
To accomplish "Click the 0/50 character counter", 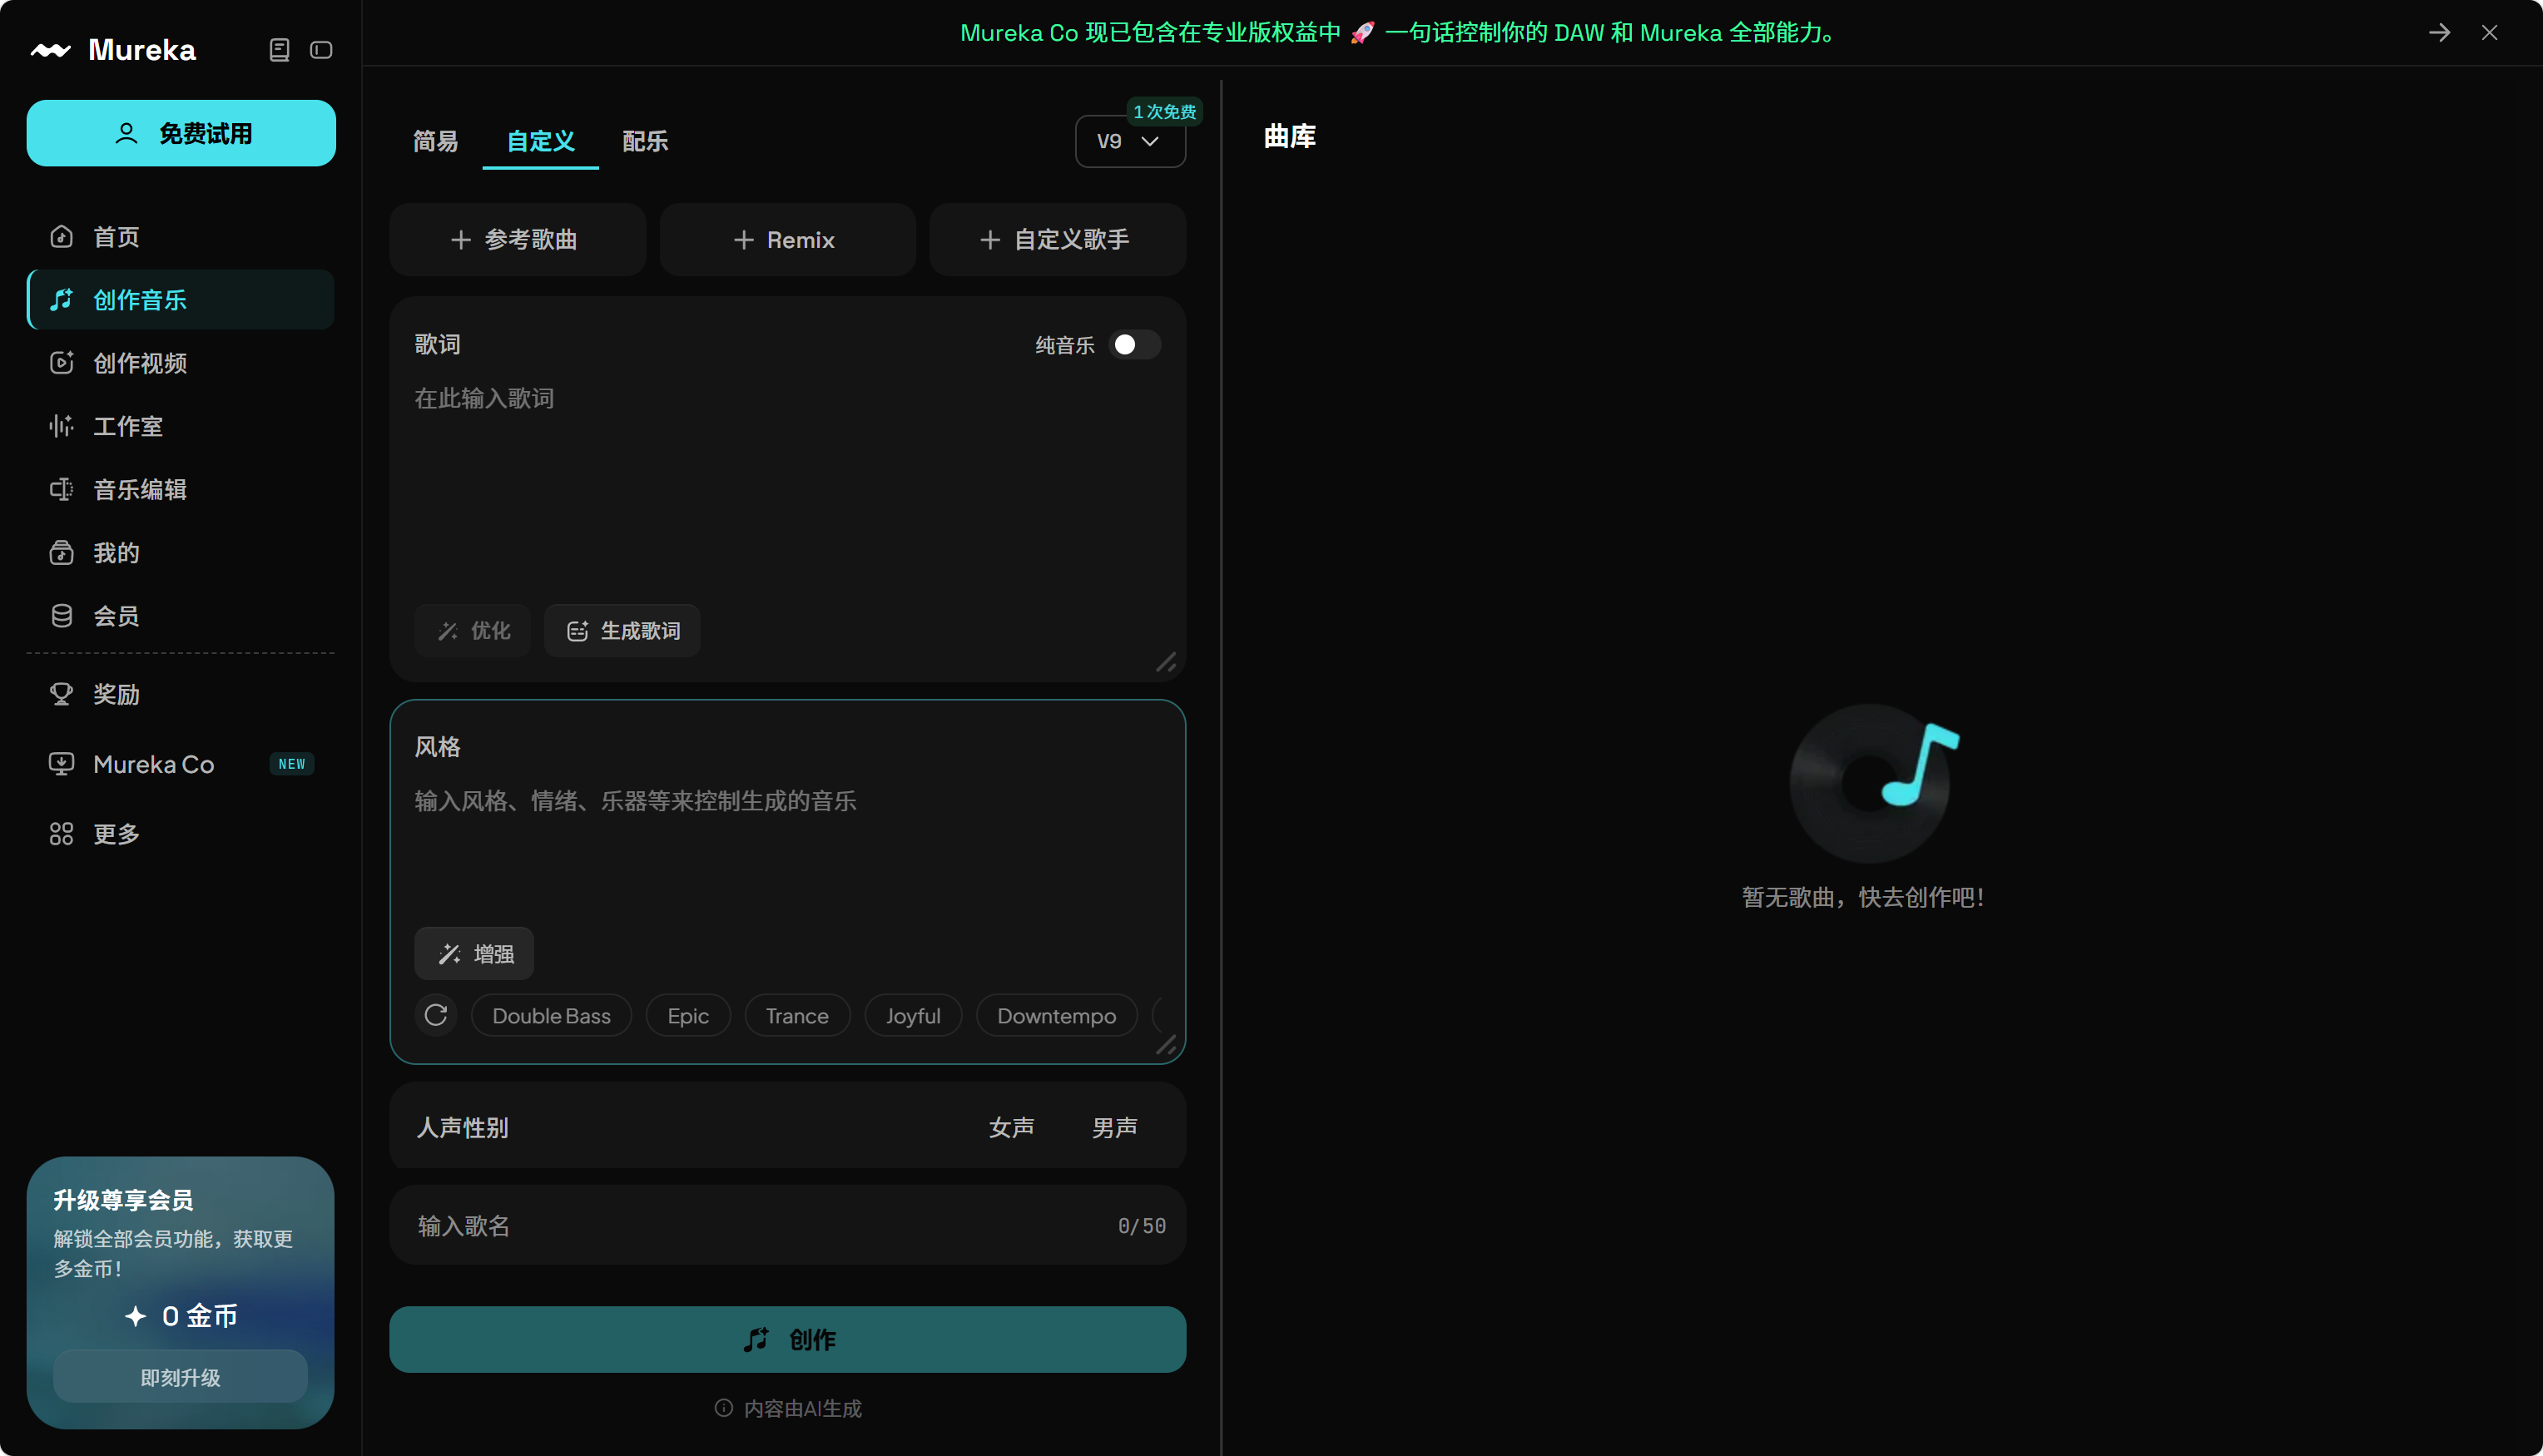I will (1142, 1226).
